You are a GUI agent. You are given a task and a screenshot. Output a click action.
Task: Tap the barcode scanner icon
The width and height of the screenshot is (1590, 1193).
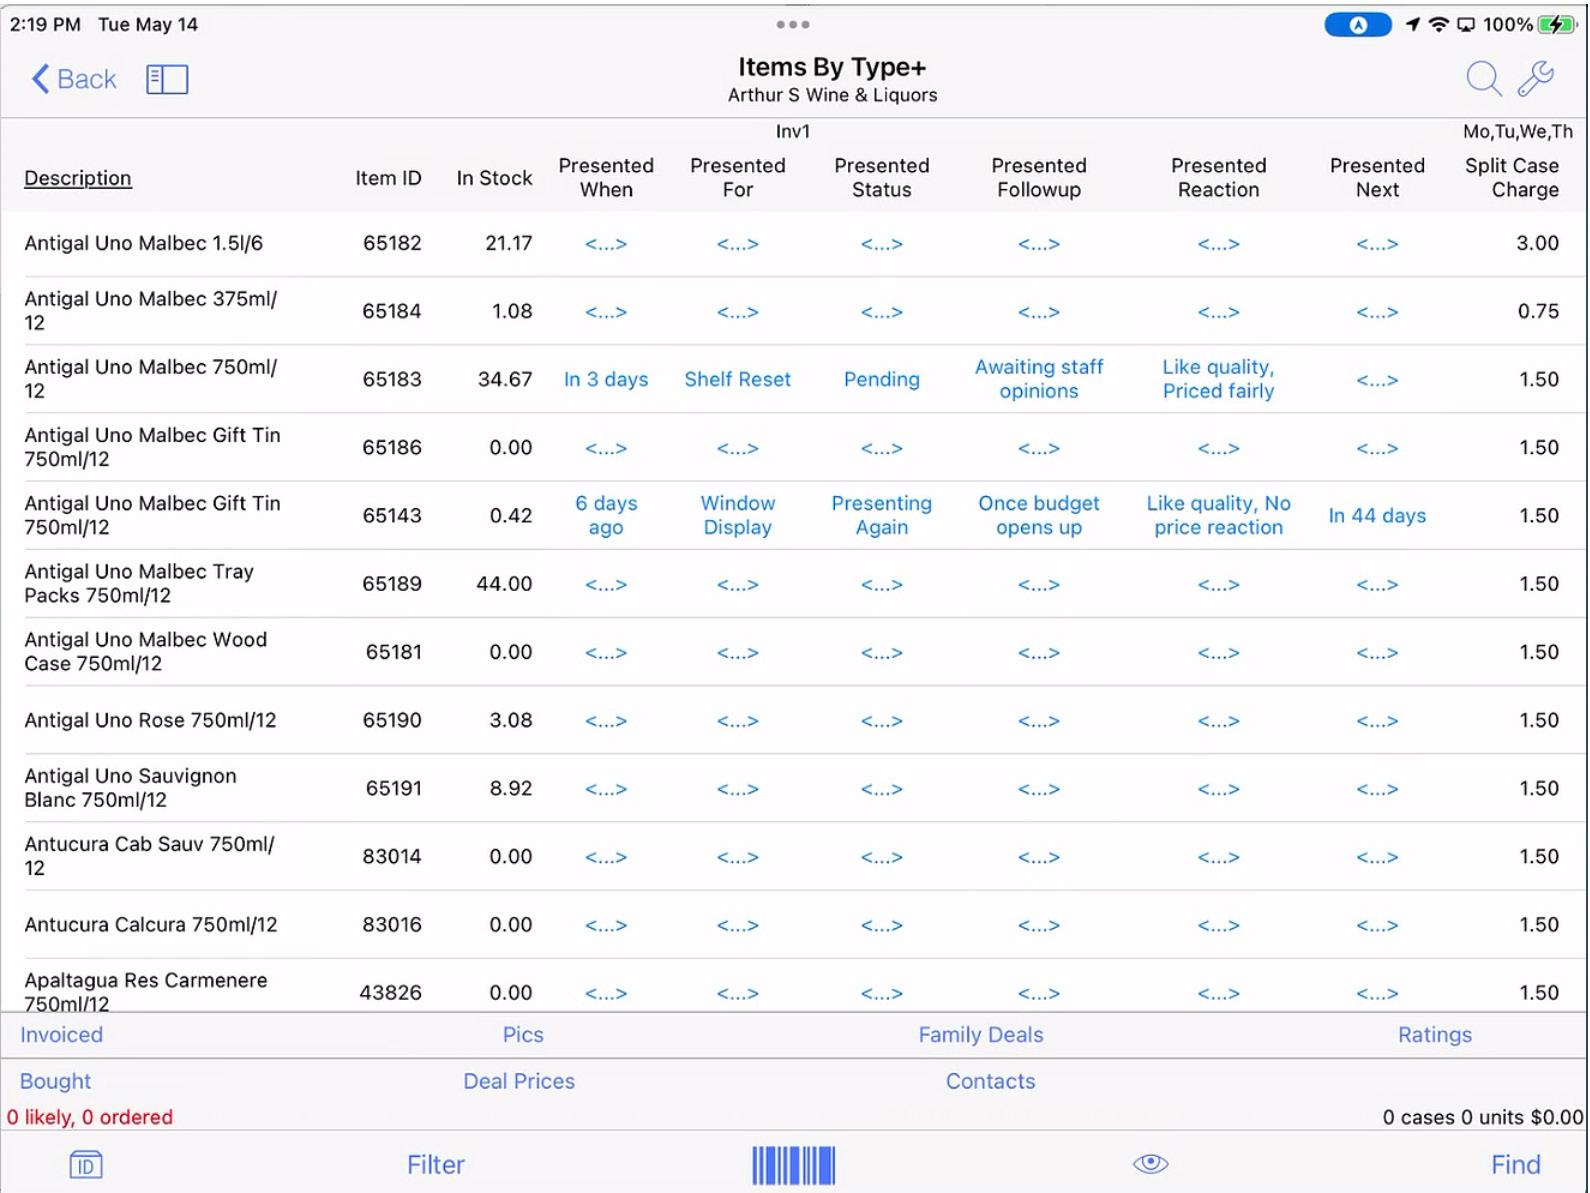(x=794, y=1165)
